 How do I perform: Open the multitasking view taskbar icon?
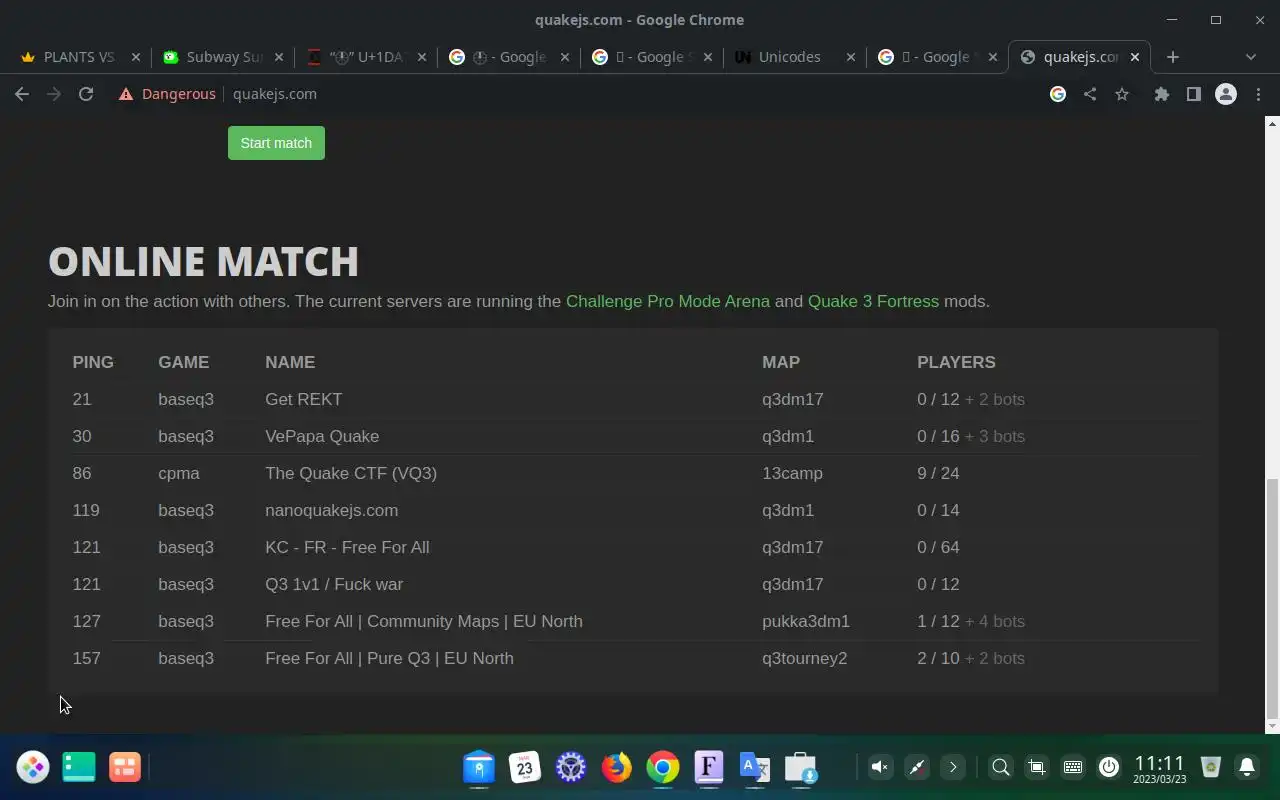coord(79,767)
